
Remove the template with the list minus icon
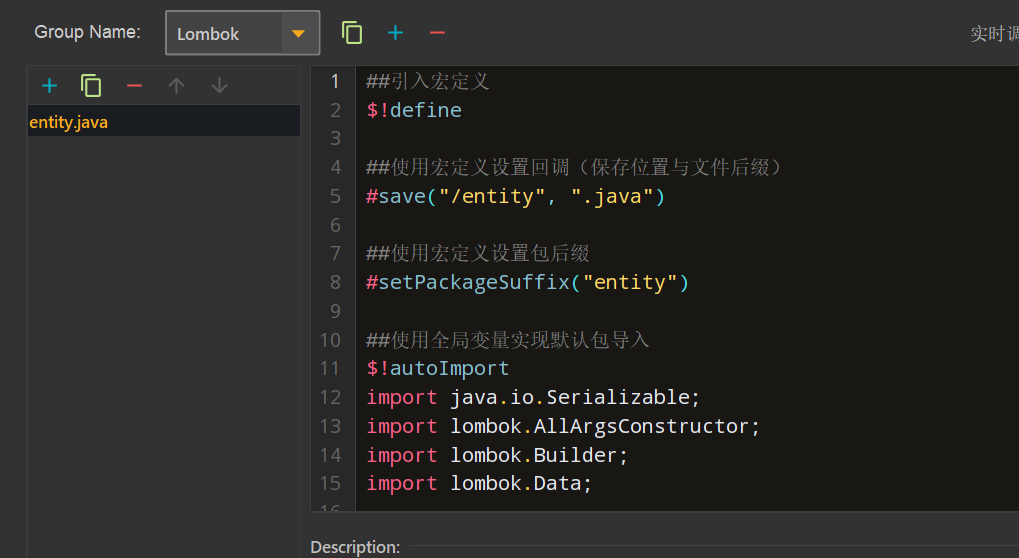135,86
